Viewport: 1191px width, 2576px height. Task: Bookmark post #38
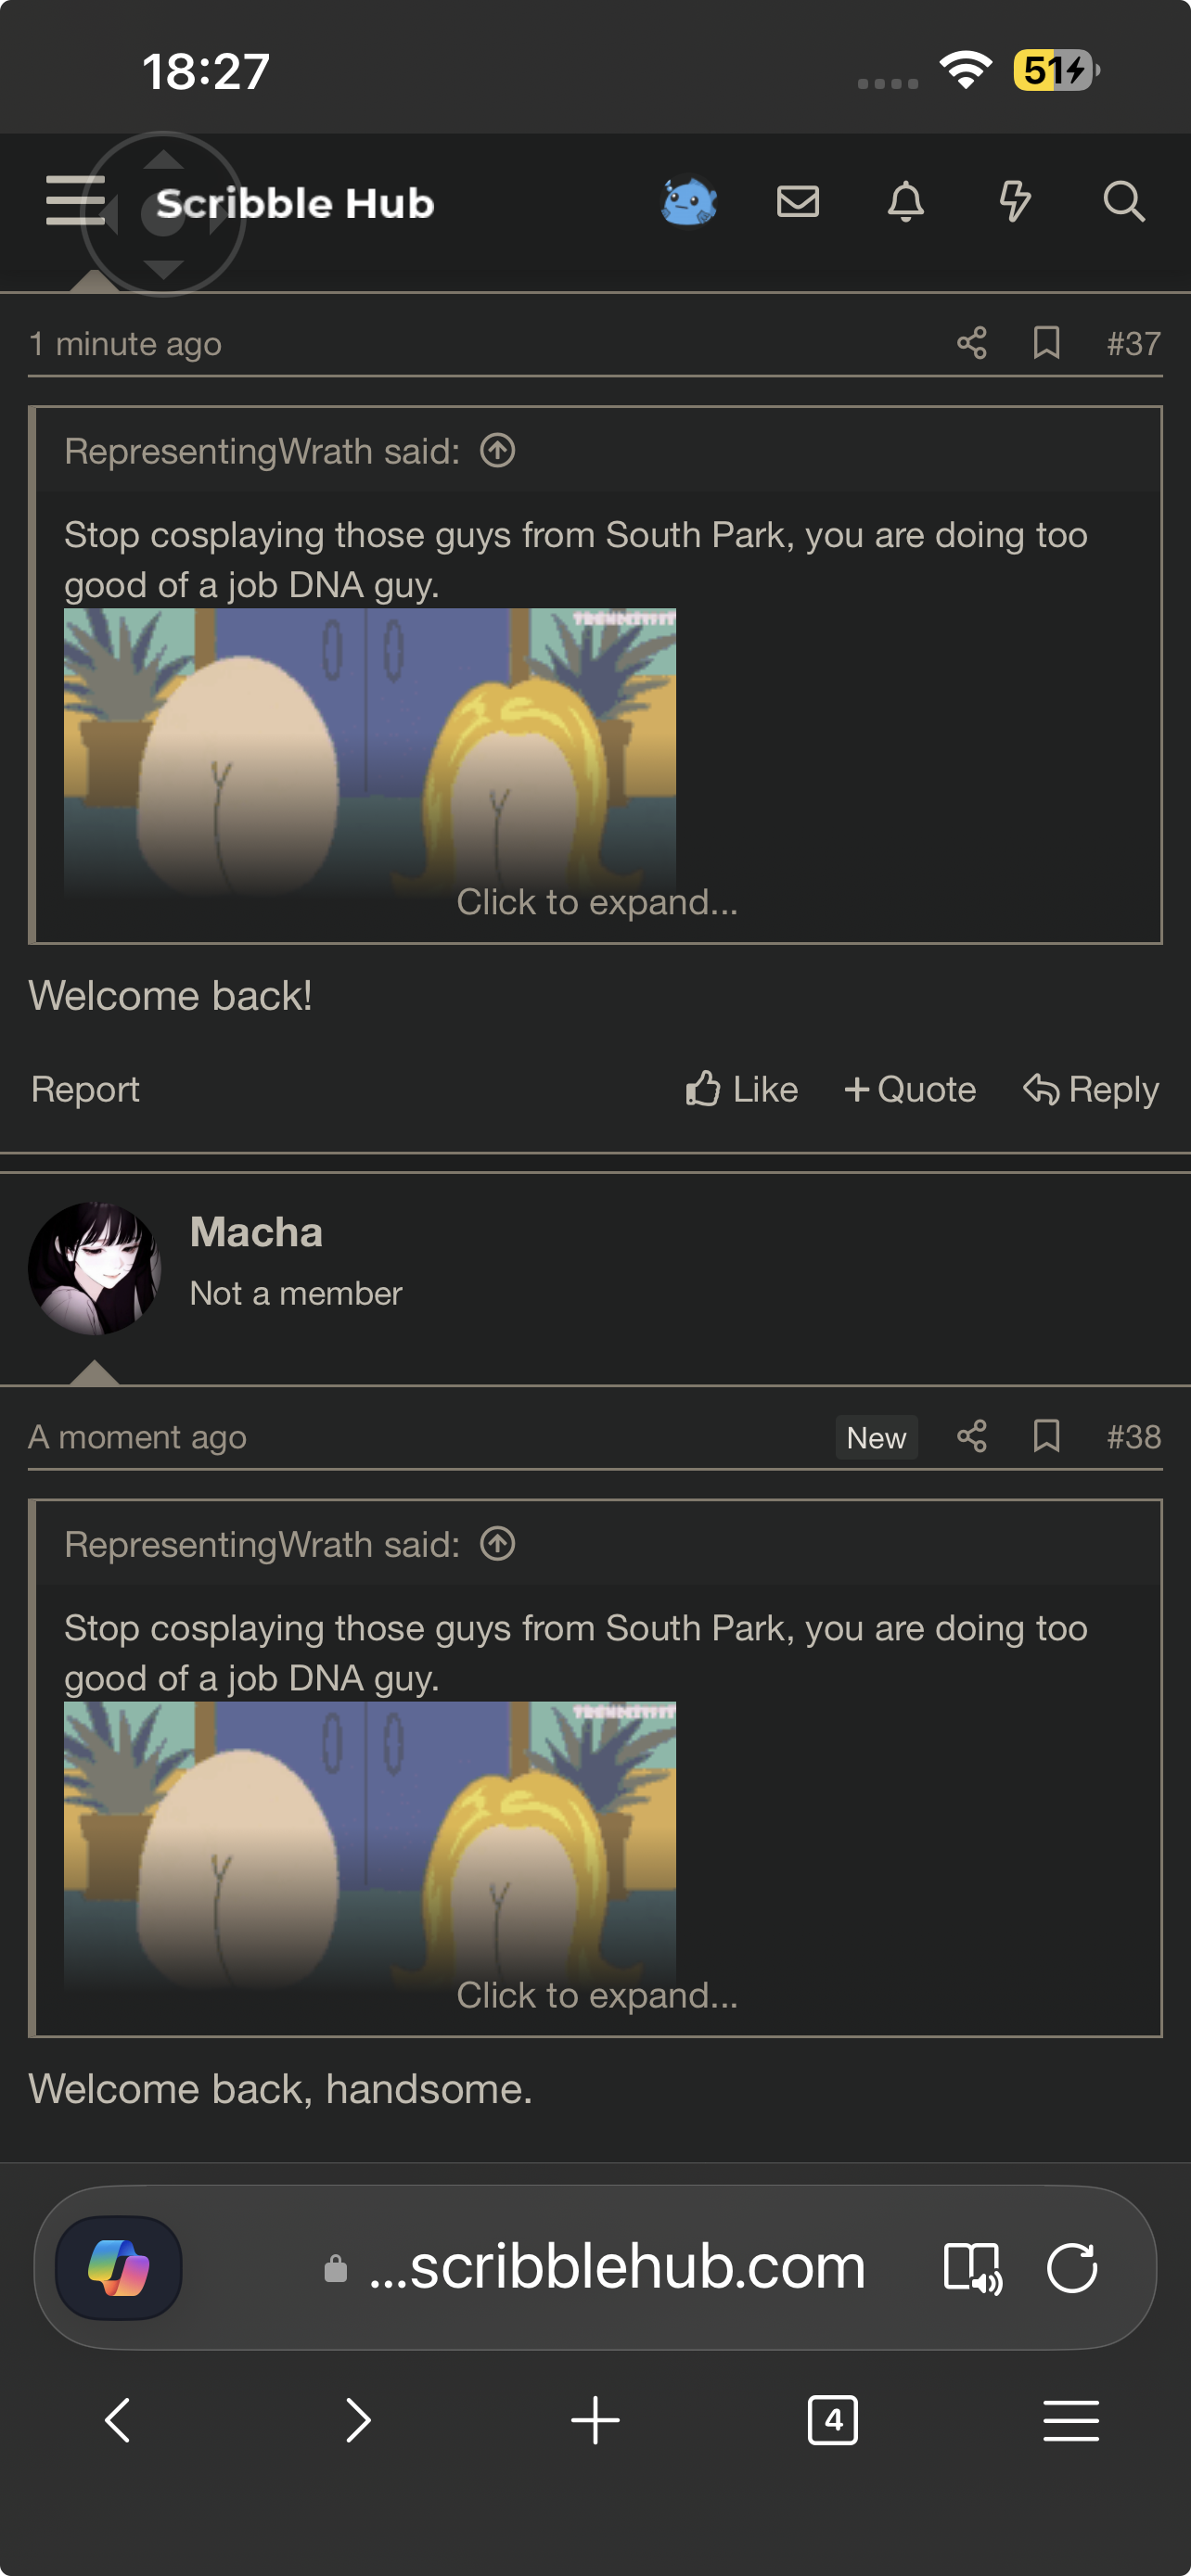(1046, 1436)
